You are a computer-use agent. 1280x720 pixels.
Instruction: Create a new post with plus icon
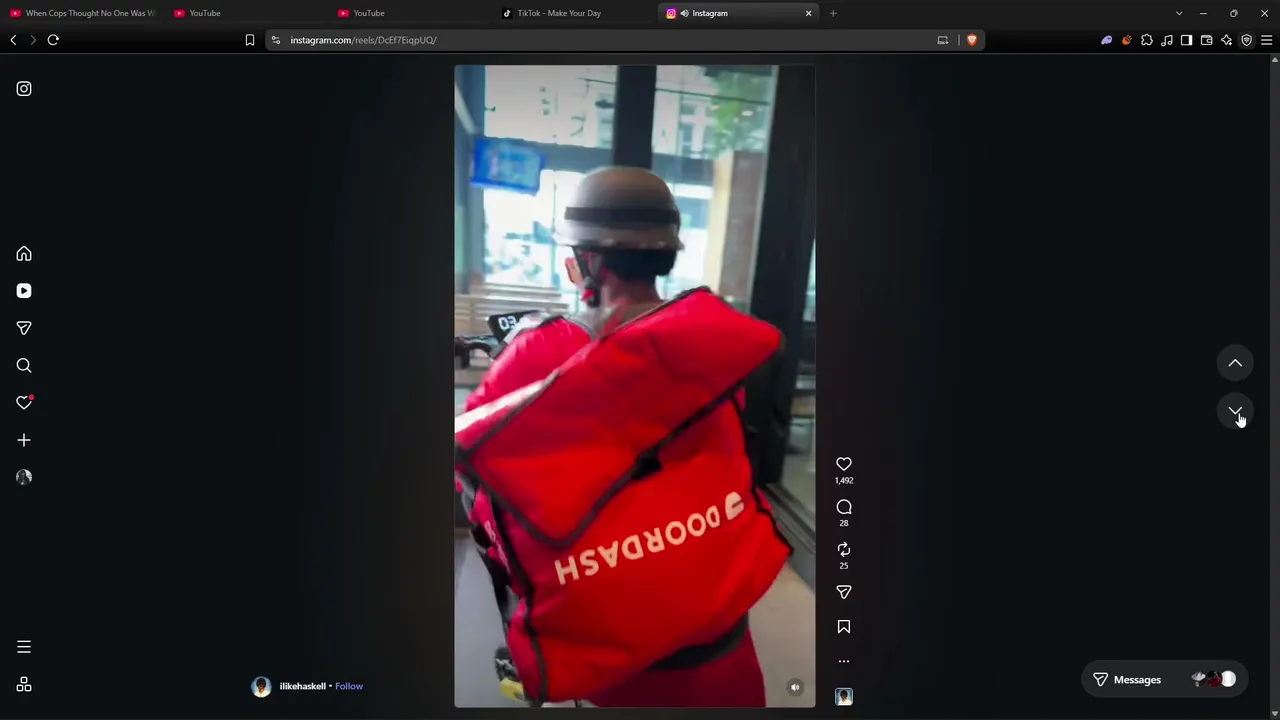(x=24, y=440)
